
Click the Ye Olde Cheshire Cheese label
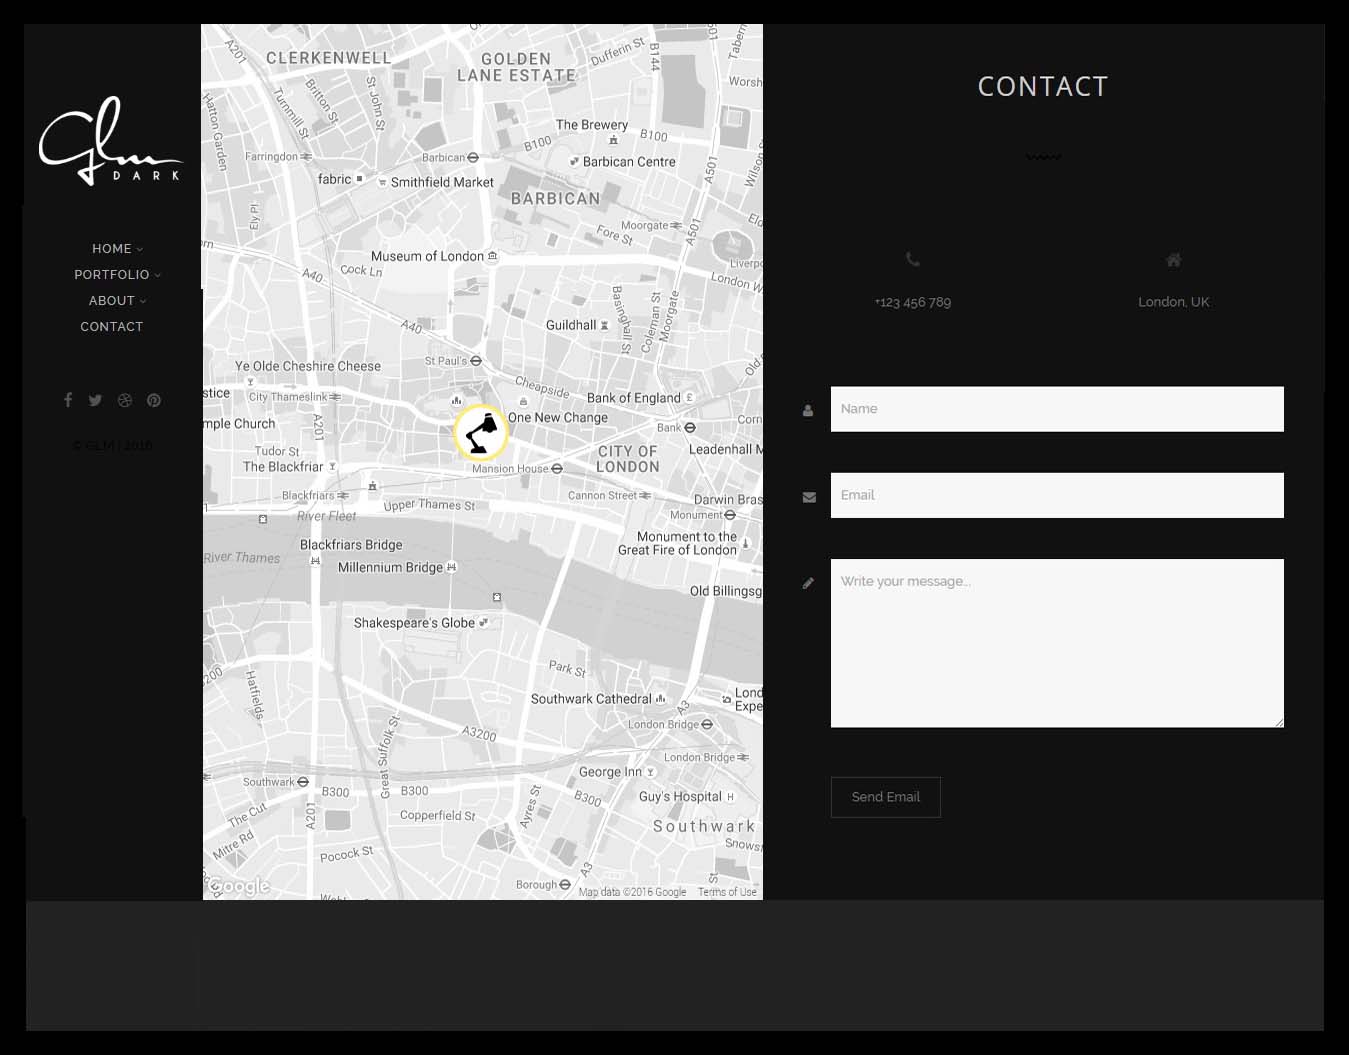coord(308,366)
